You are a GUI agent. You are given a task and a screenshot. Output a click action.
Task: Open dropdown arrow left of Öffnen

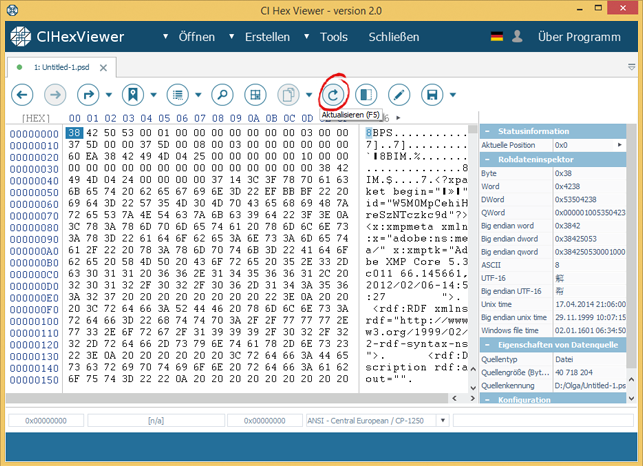[x=165, y=37]
